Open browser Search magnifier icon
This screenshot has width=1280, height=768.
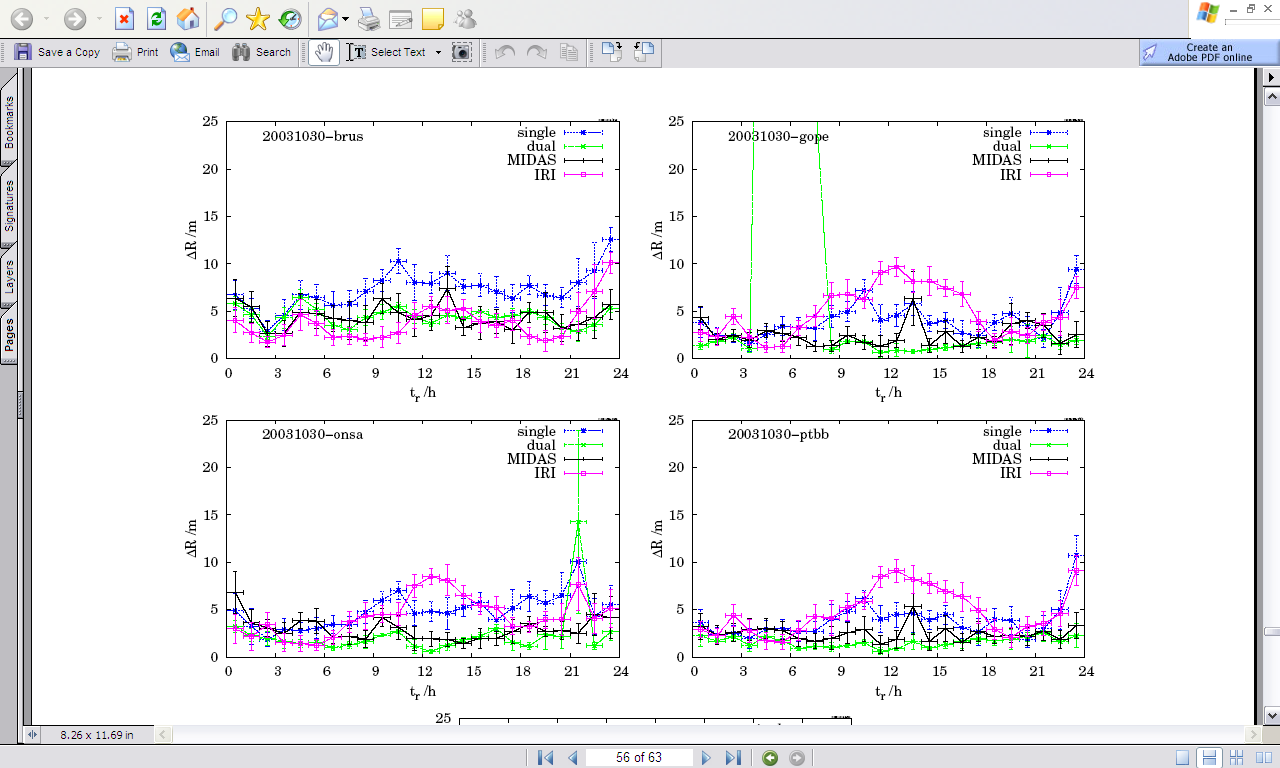tap(227, 19)
